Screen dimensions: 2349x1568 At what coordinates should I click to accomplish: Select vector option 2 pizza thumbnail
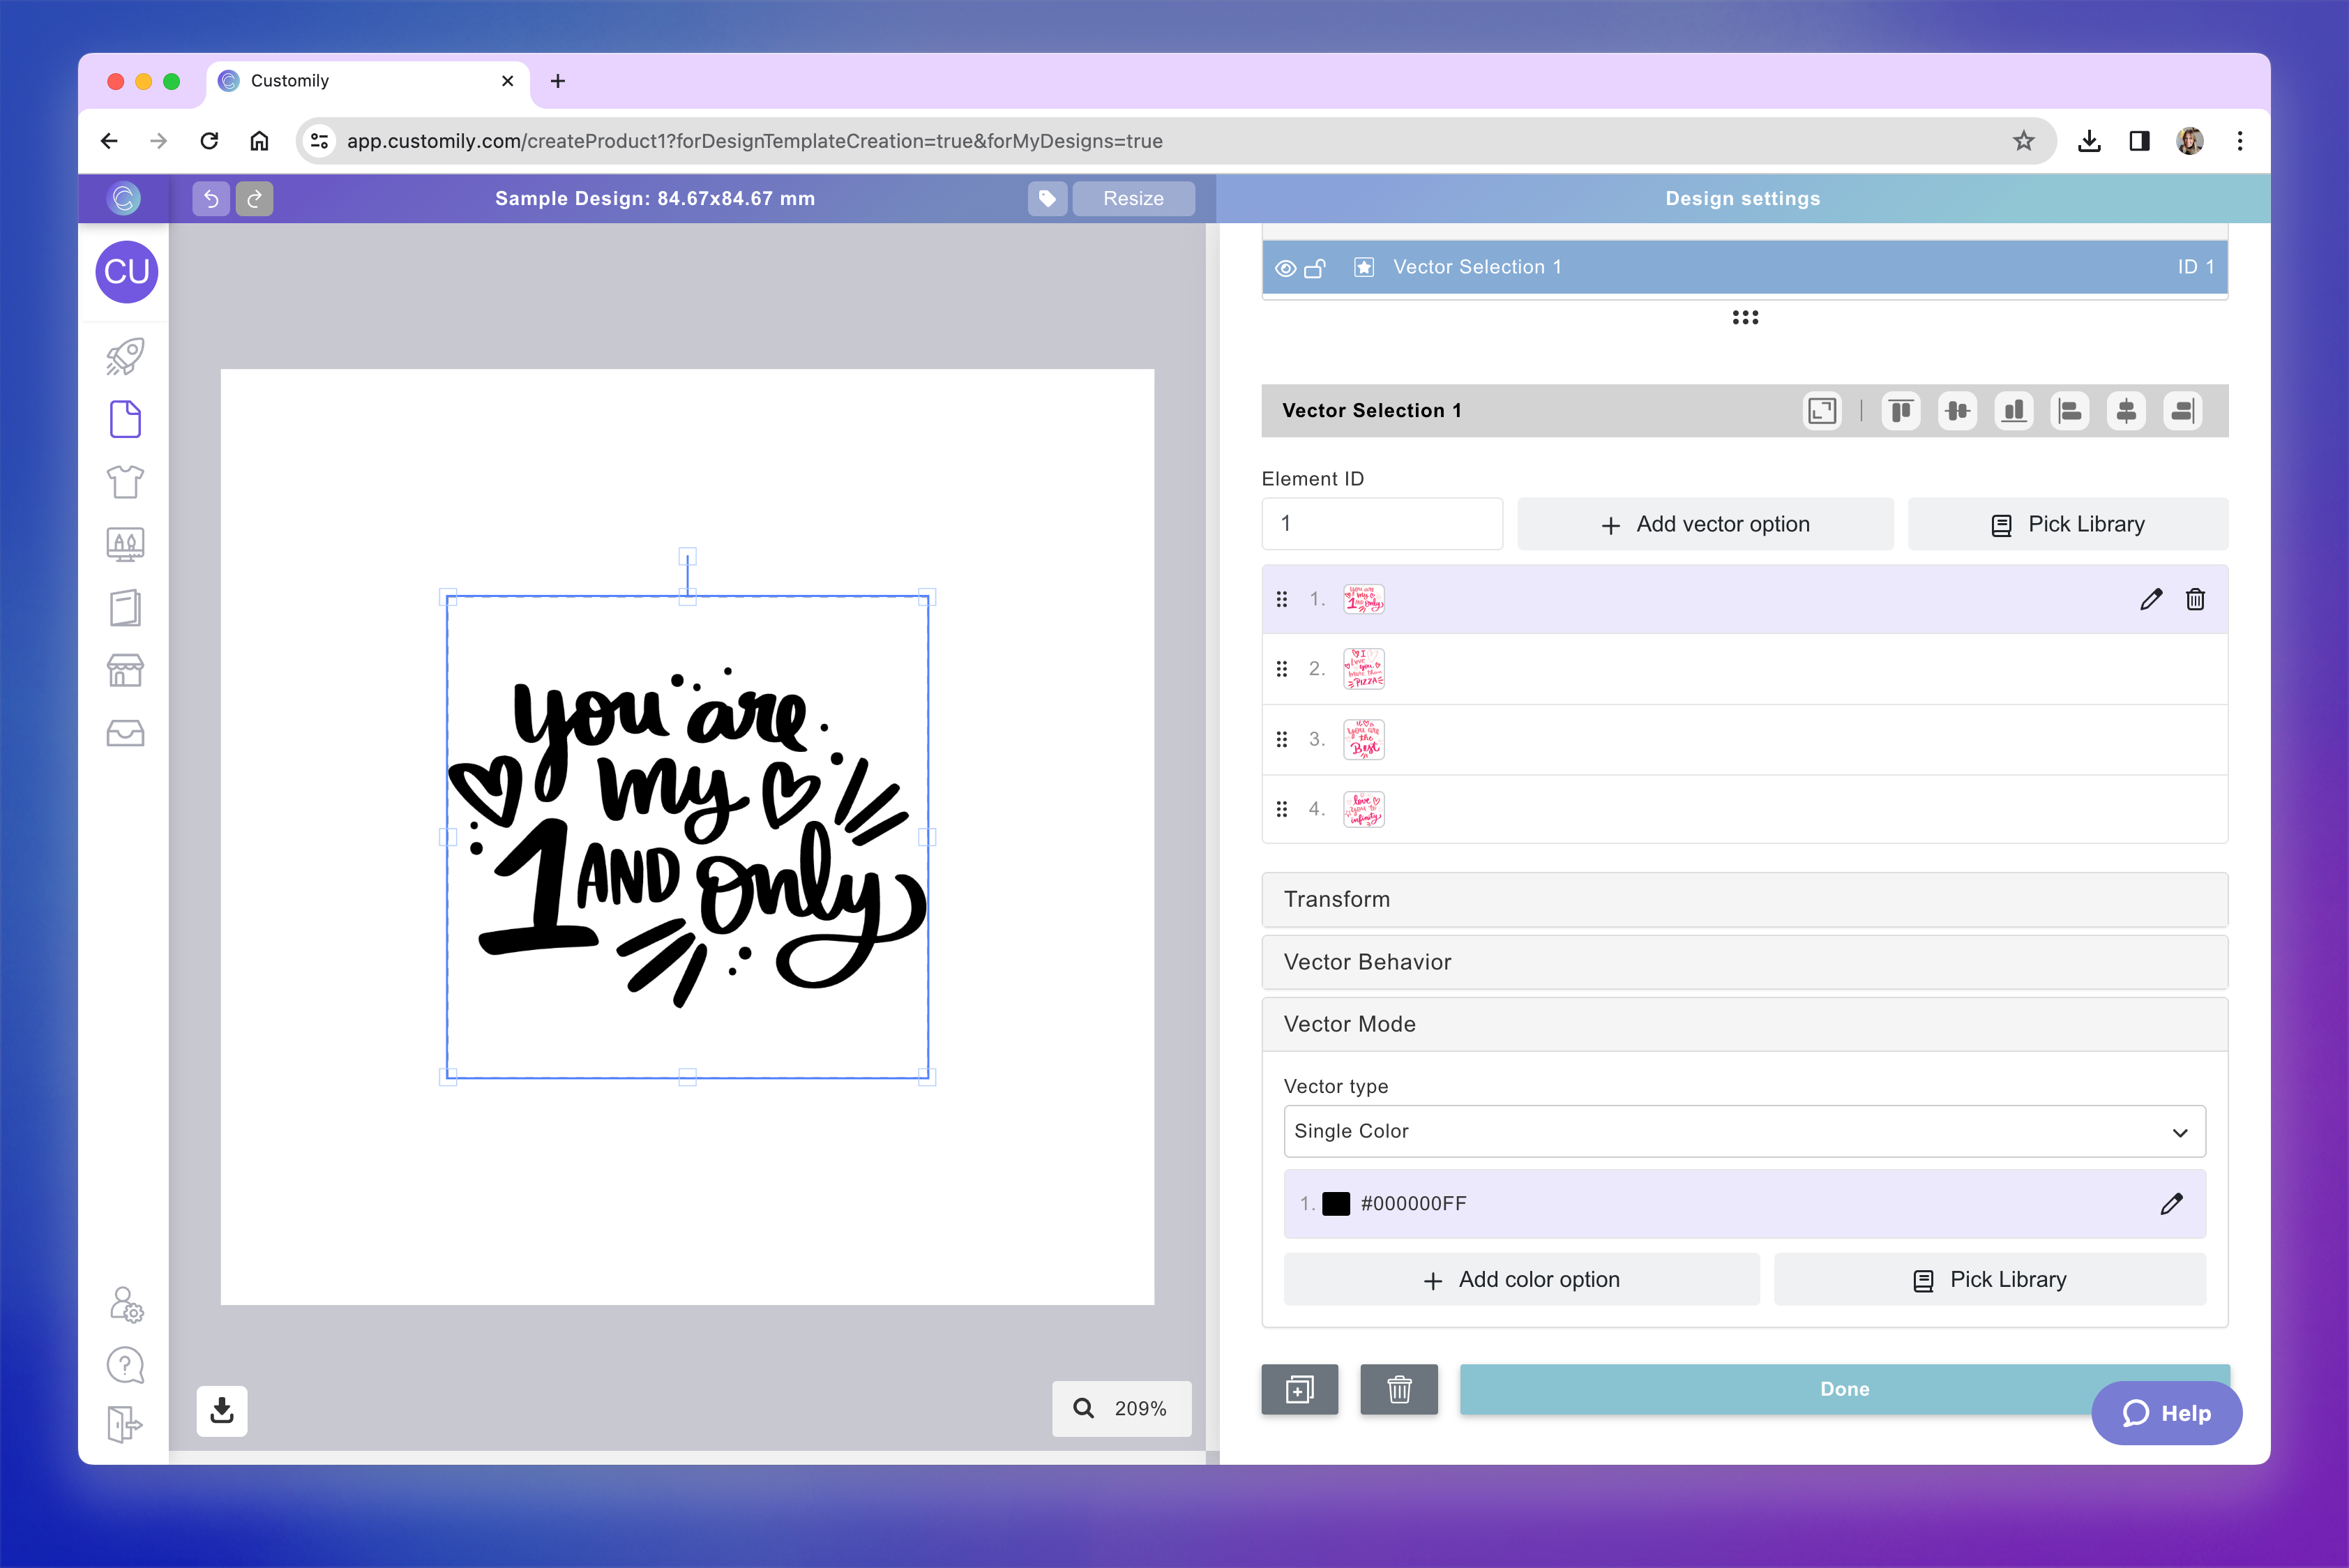1364,669
